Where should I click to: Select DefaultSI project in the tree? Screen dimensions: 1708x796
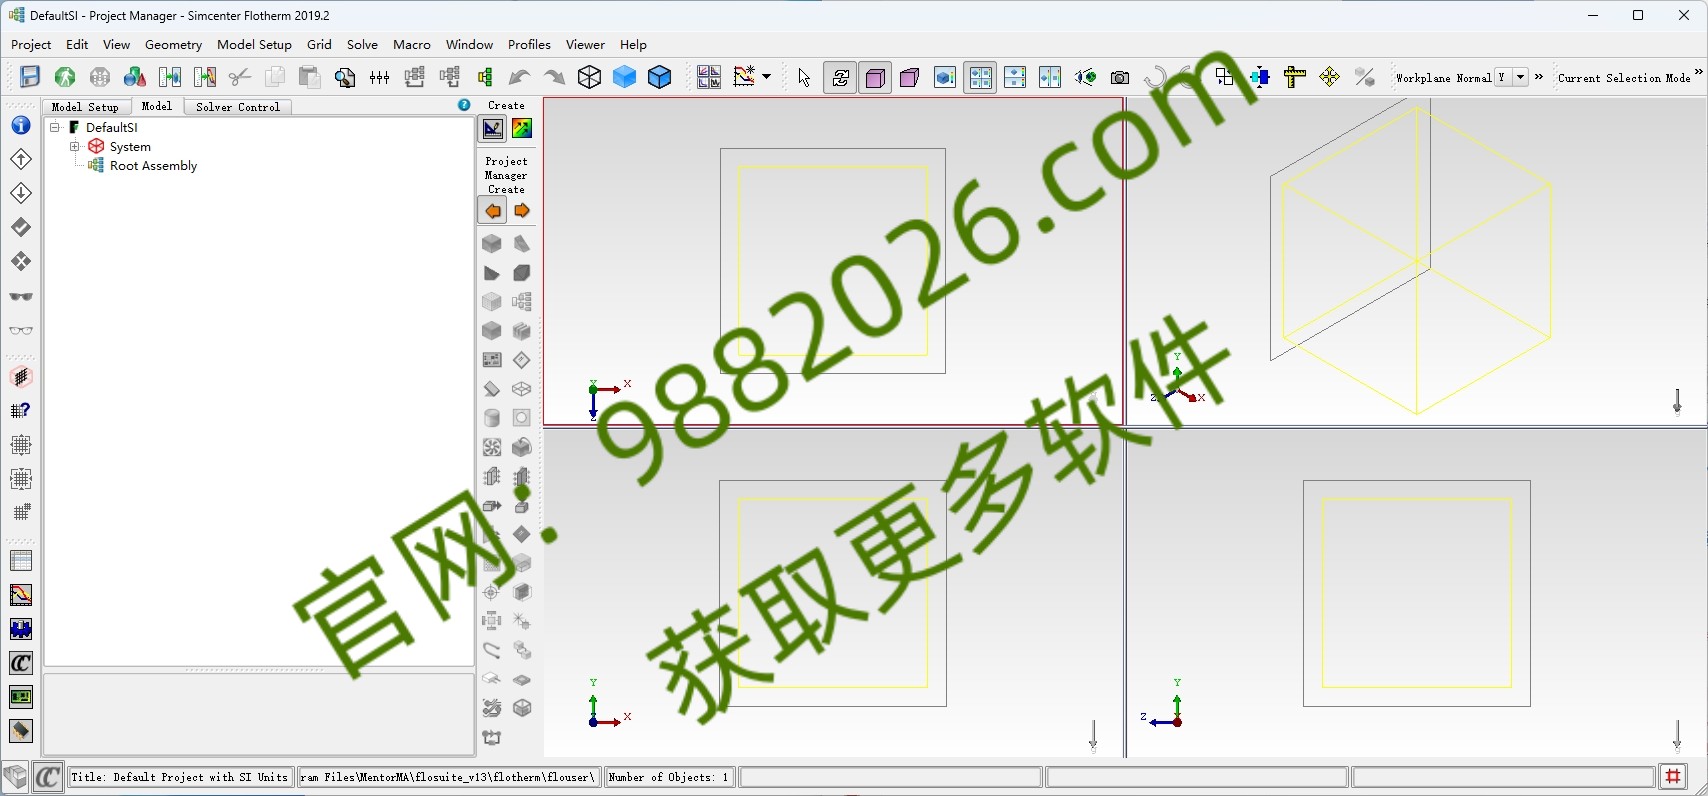pos(111,128)
